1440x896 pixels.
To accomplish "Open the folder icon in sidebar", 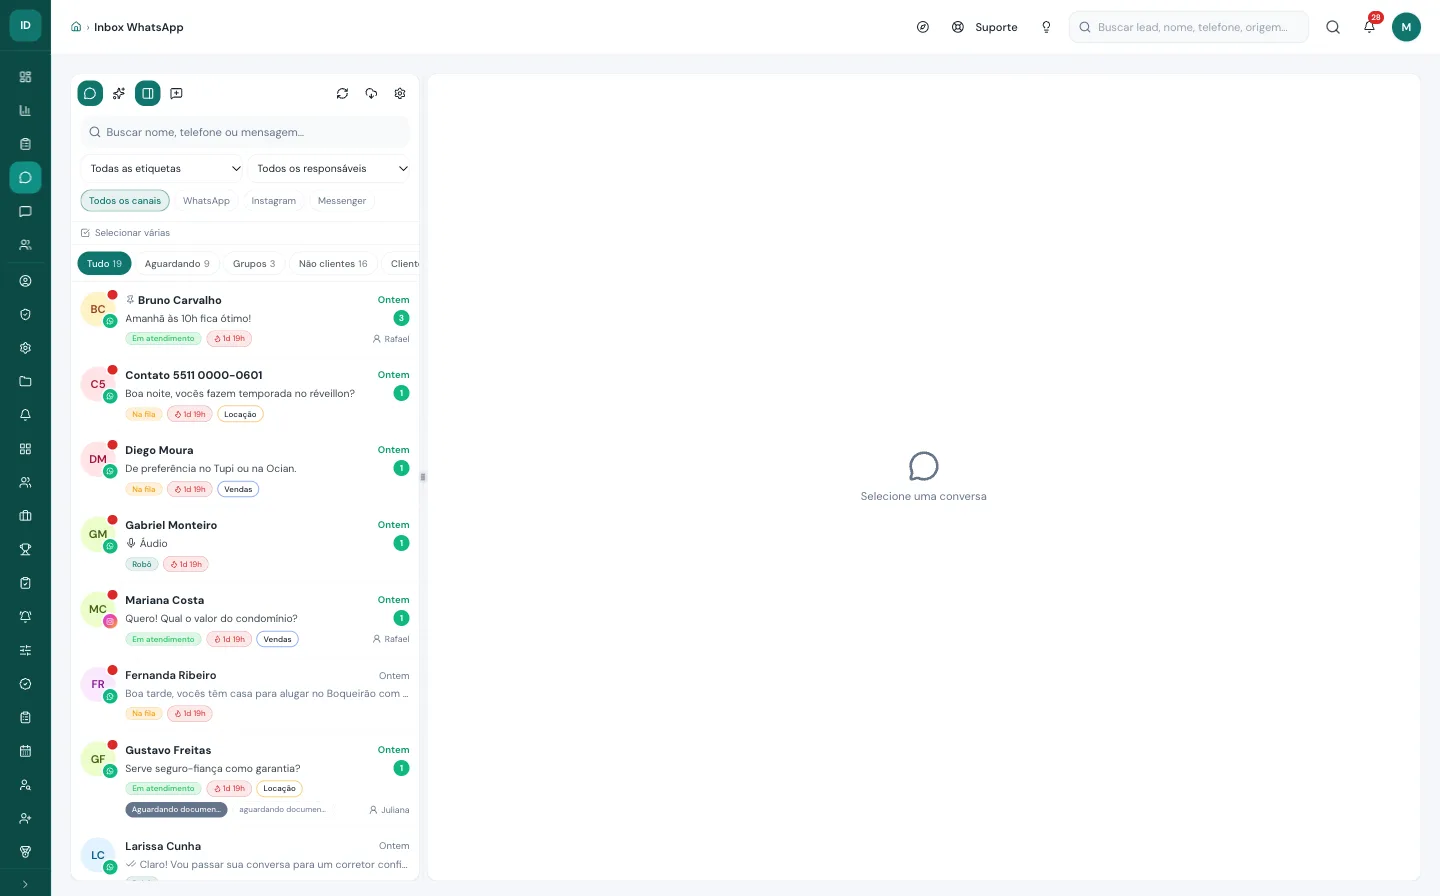I will [x=25, y=381].
